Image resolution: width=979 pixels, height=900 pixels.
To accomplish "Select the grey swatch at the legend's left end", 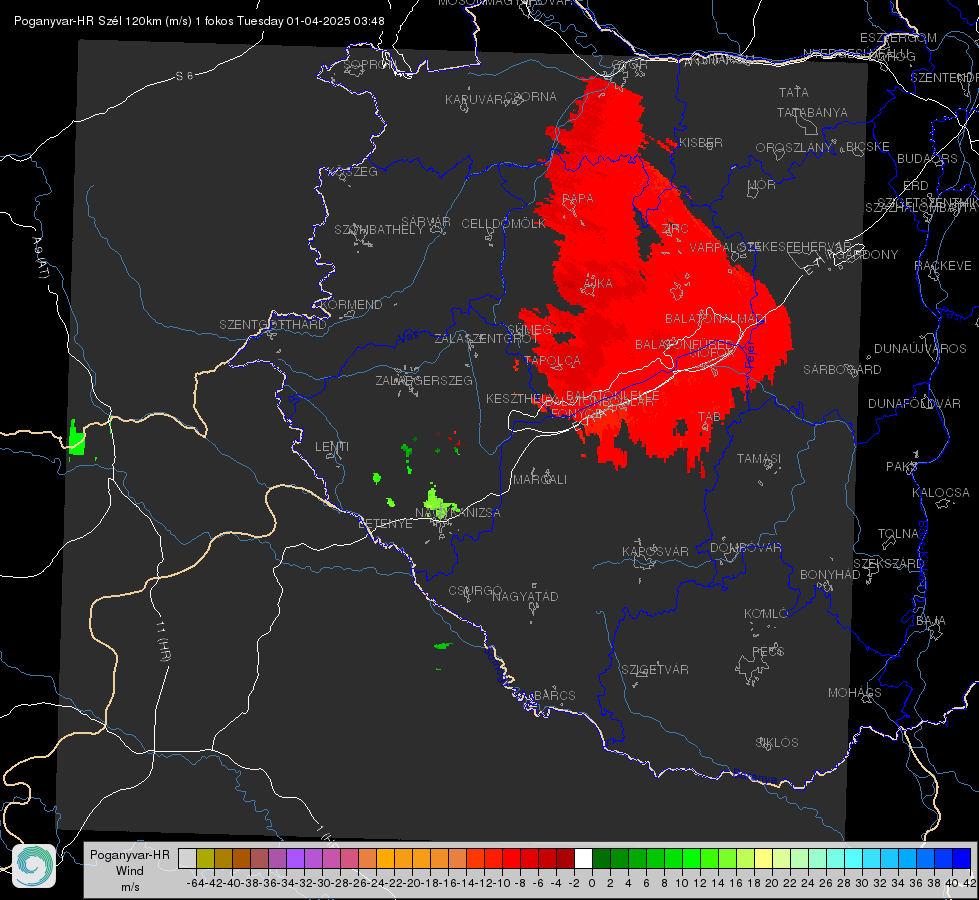I will (187, 859).
